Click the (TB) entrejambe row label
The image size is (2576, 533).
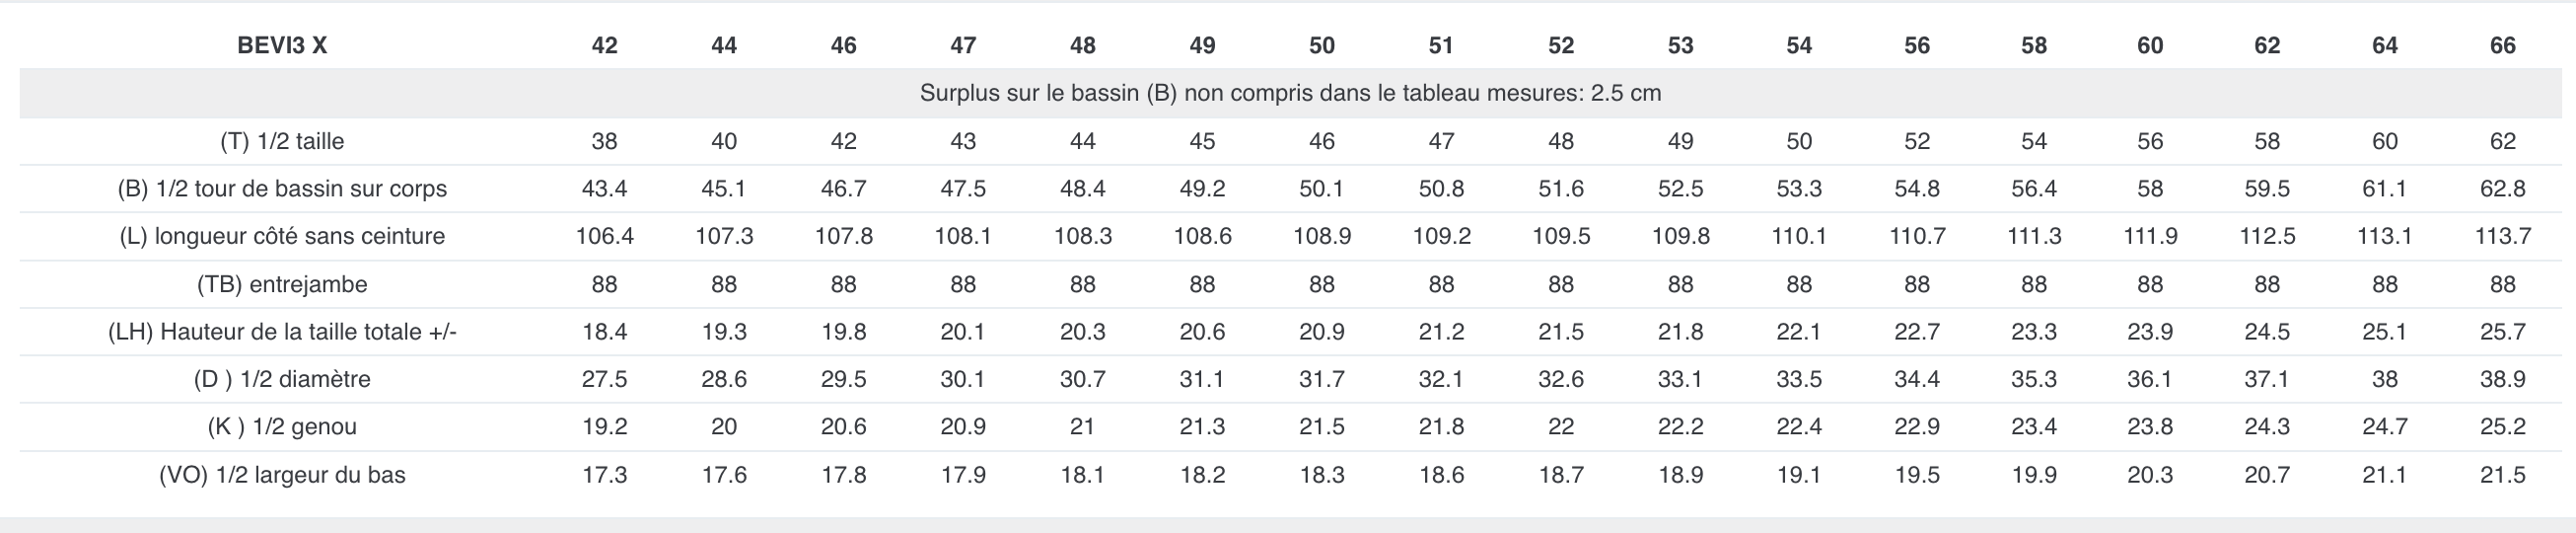pos(282,284)
